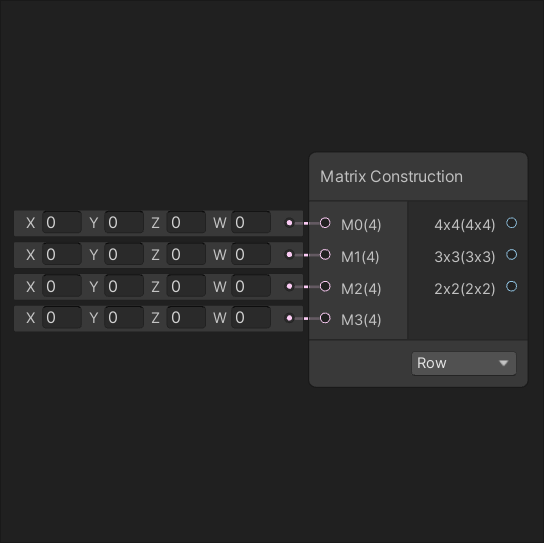Viewport: 544px width, 543px height.
Task: Select the Matrix Construction node title
Action: pos(391,177)
